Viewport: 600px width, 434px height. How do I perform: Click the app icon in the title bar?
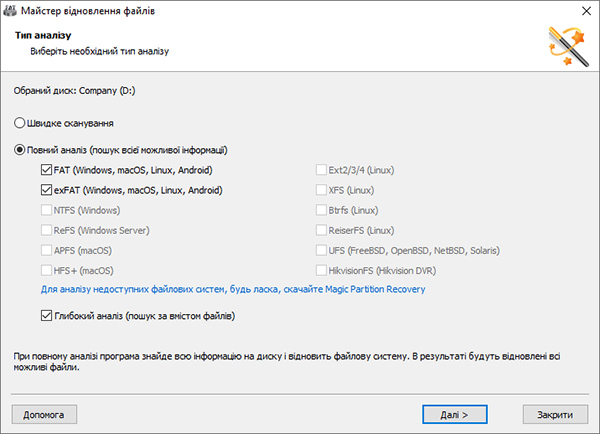[x=10, y=11]
